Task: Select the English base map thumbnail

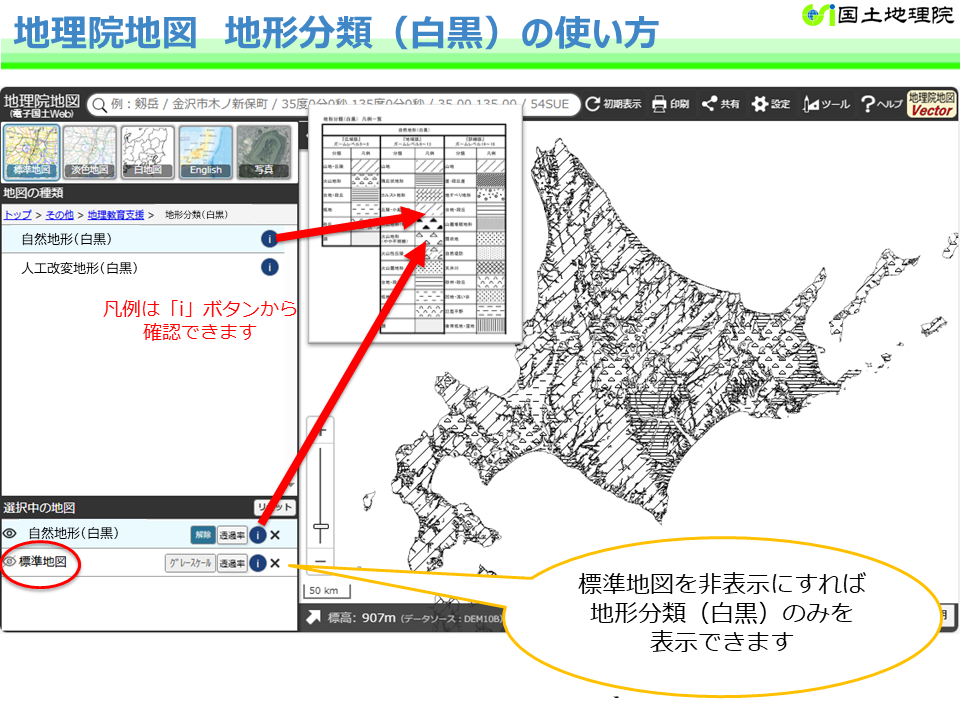Action: tap(206, 152)
